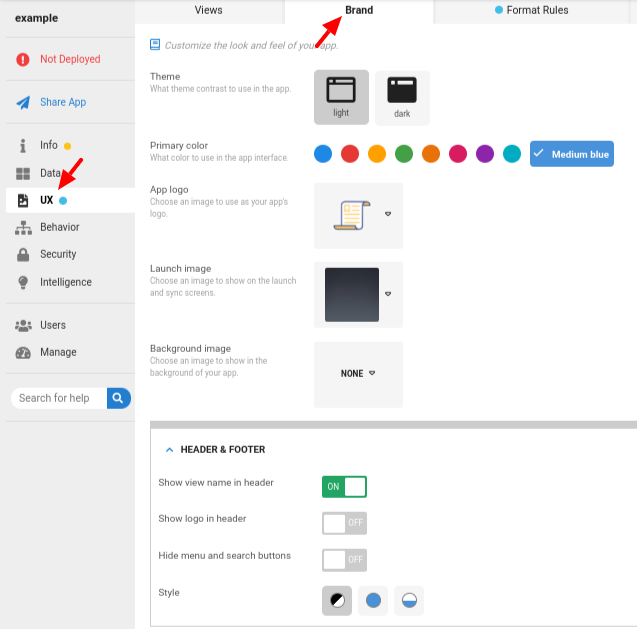Open the Launch image dropdown arrow
637x629 pixels.
(x=388, y=294)
